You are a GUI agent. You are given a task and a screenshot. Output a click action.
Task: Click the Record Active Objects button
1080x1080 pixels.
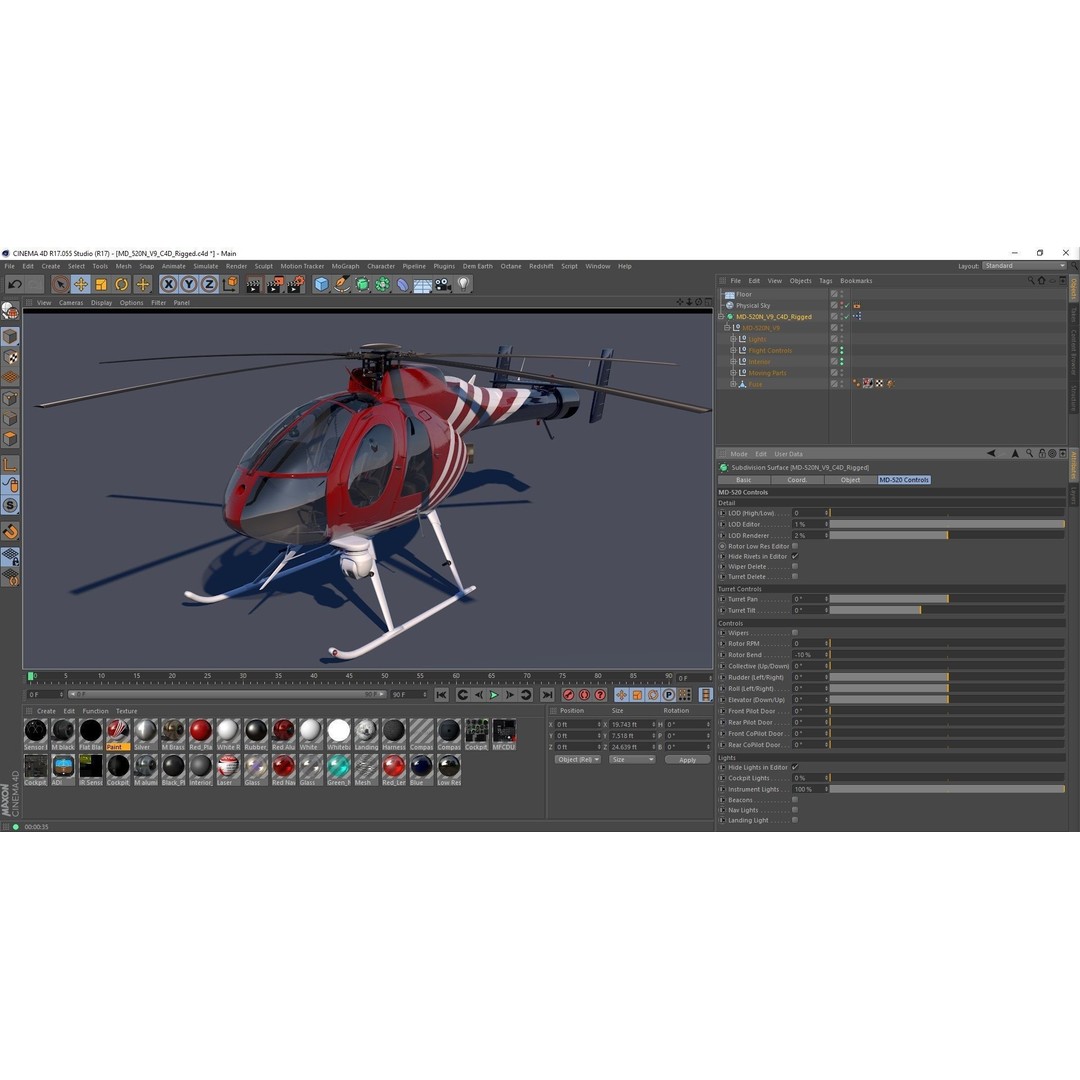[569, 695]
